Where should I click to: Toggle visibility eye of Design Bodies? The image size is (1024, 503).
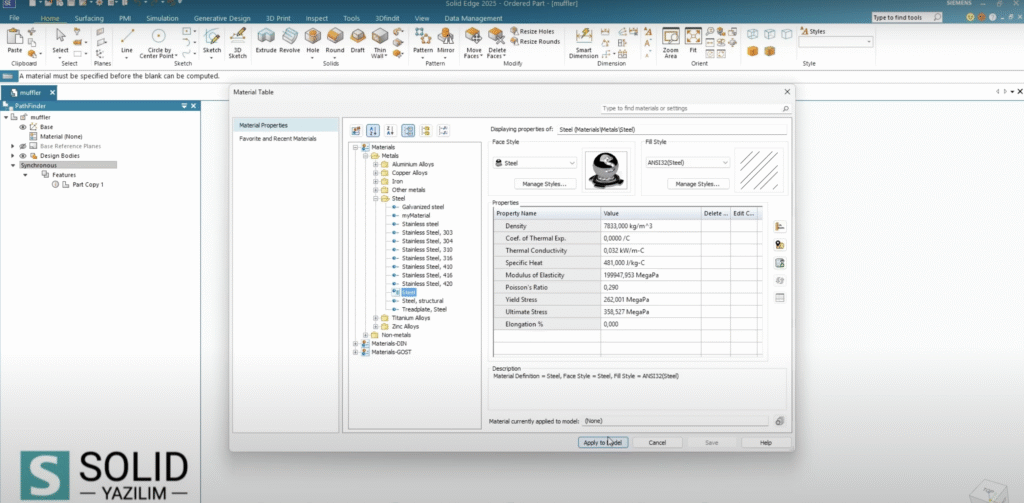[x=22, y=156]
